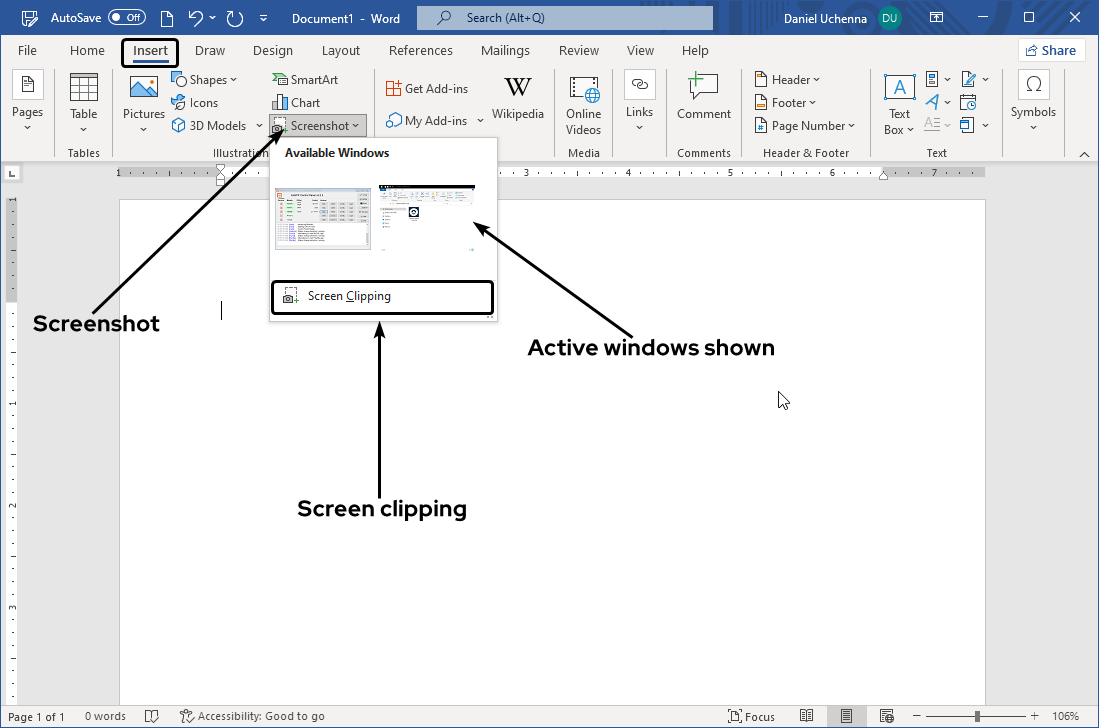The image size is (1099, 728).
Task: Toggle the AutoSave switch
Action: pos(126,18)
